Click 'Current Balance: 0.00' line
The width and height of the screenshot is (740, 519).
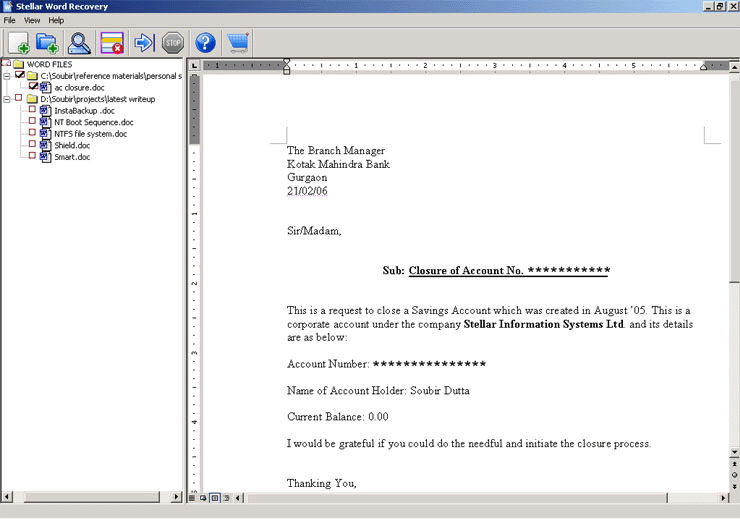338,417
